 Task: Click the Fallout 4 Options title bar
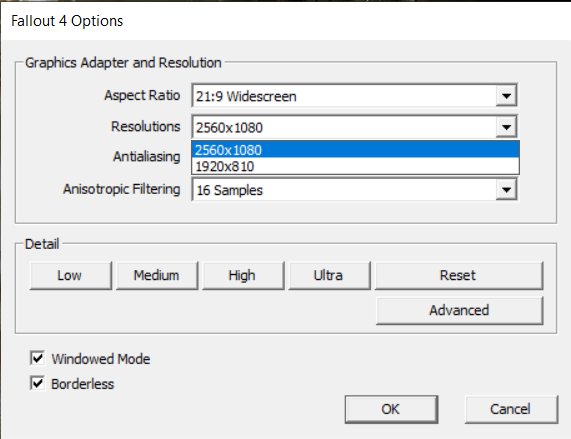286,21
